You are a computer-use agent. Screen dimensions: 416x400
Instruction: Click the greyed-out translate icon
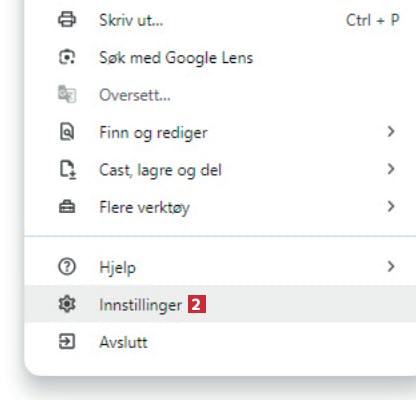pyautogui.click(x=67, y=94)
